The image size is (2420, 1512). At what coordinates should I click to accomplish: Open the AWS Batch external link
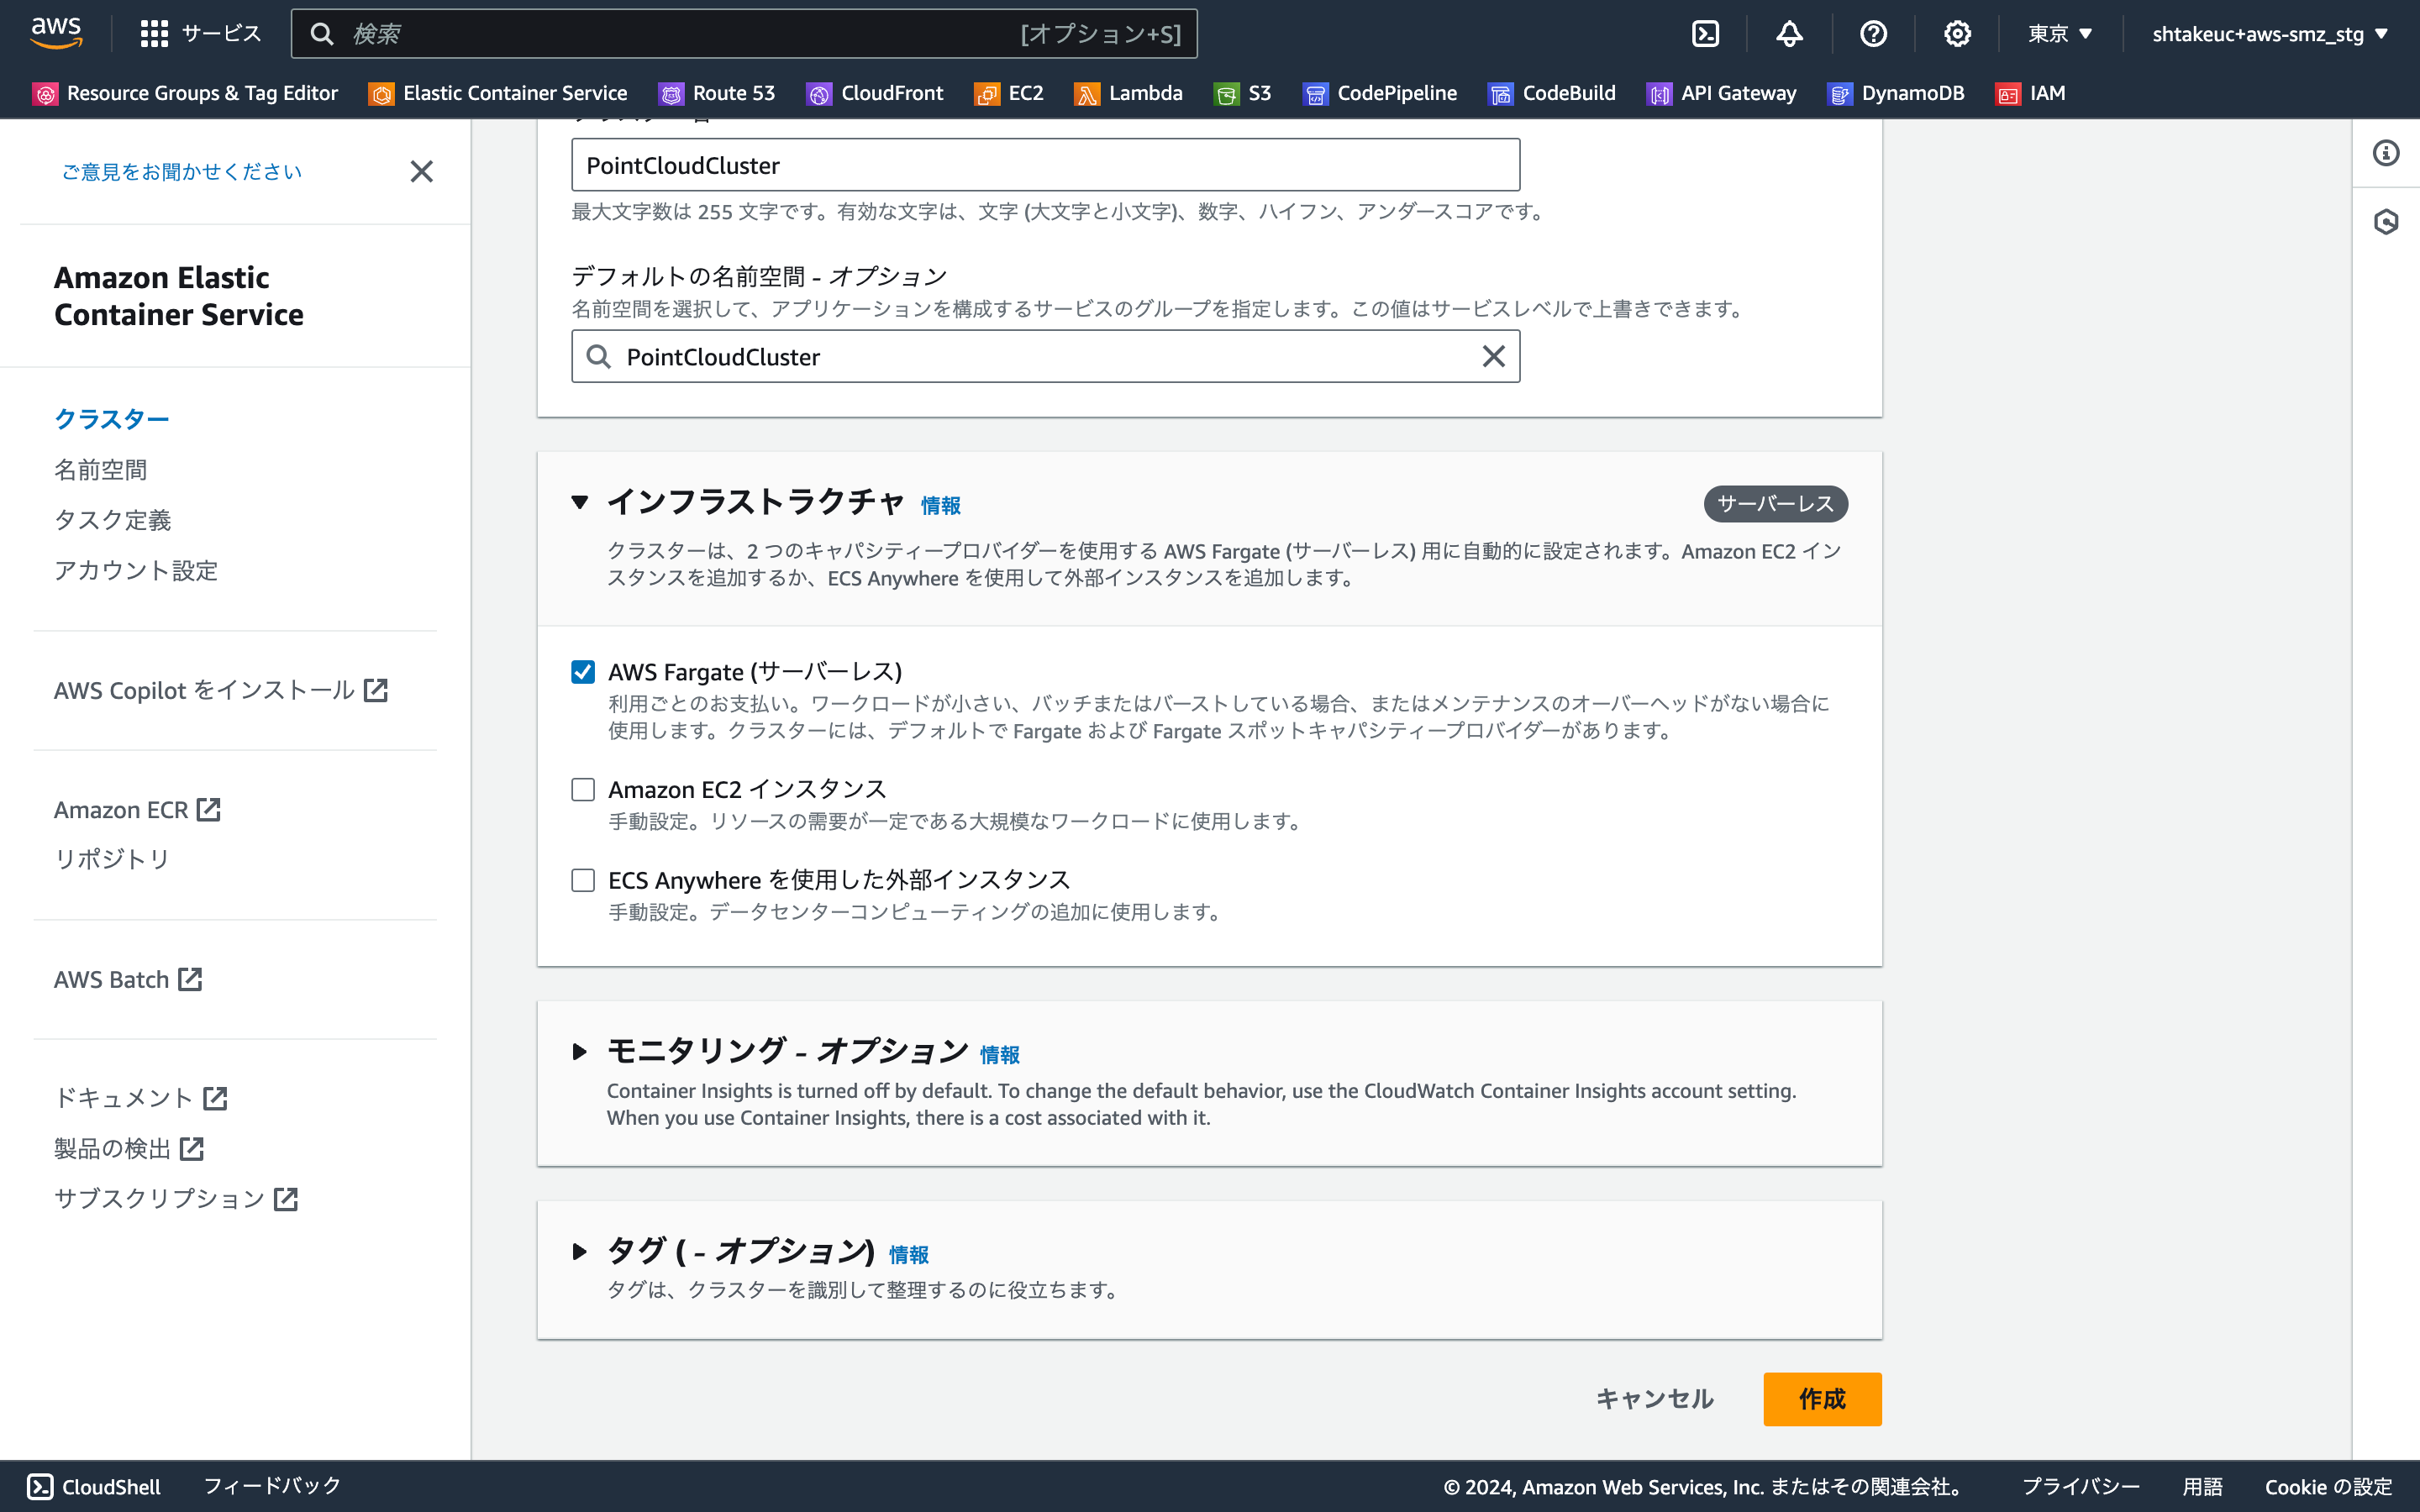pyautogui.click(x=128, y=979)
